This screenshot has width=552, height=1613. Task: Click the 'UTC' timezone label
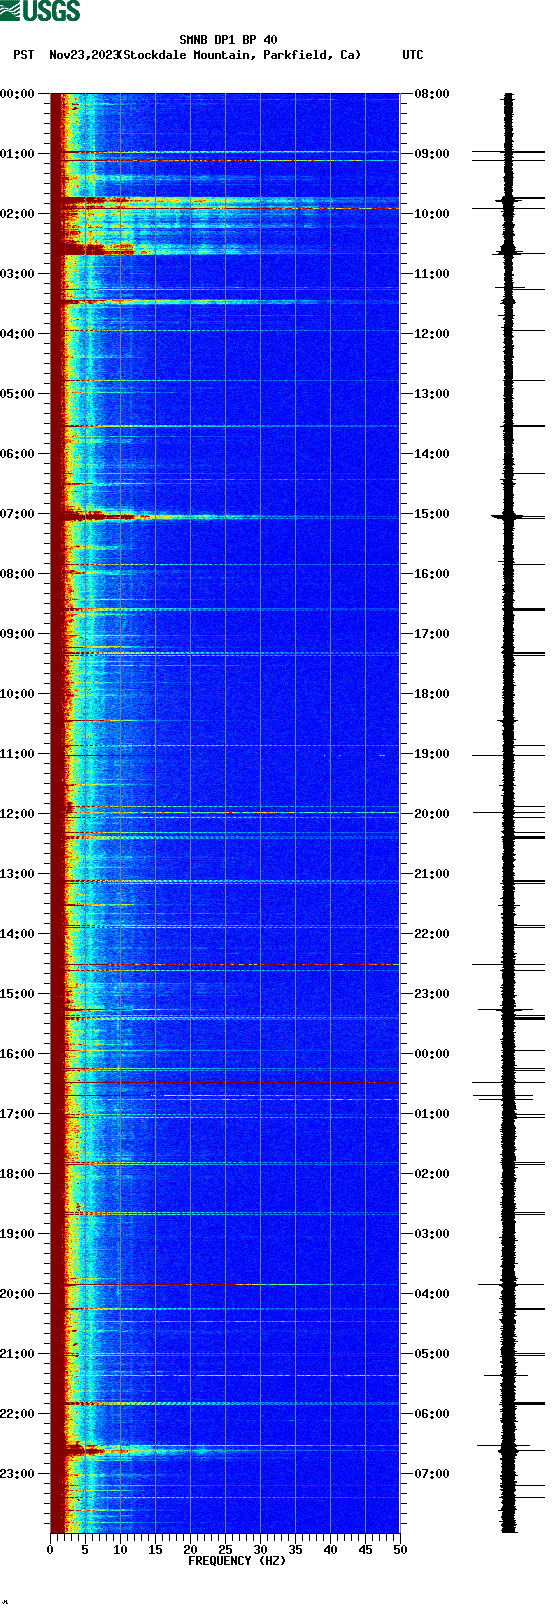click(x=413, y=55)
